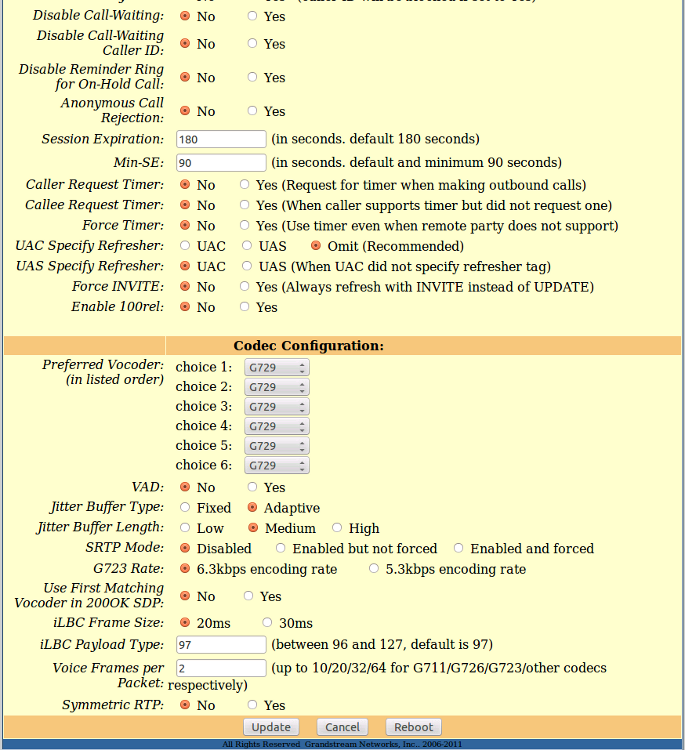This screenshot has height=750, width=685.
Task: Click the Voice Frames per Packet field
Action: [x=221, y=668]
